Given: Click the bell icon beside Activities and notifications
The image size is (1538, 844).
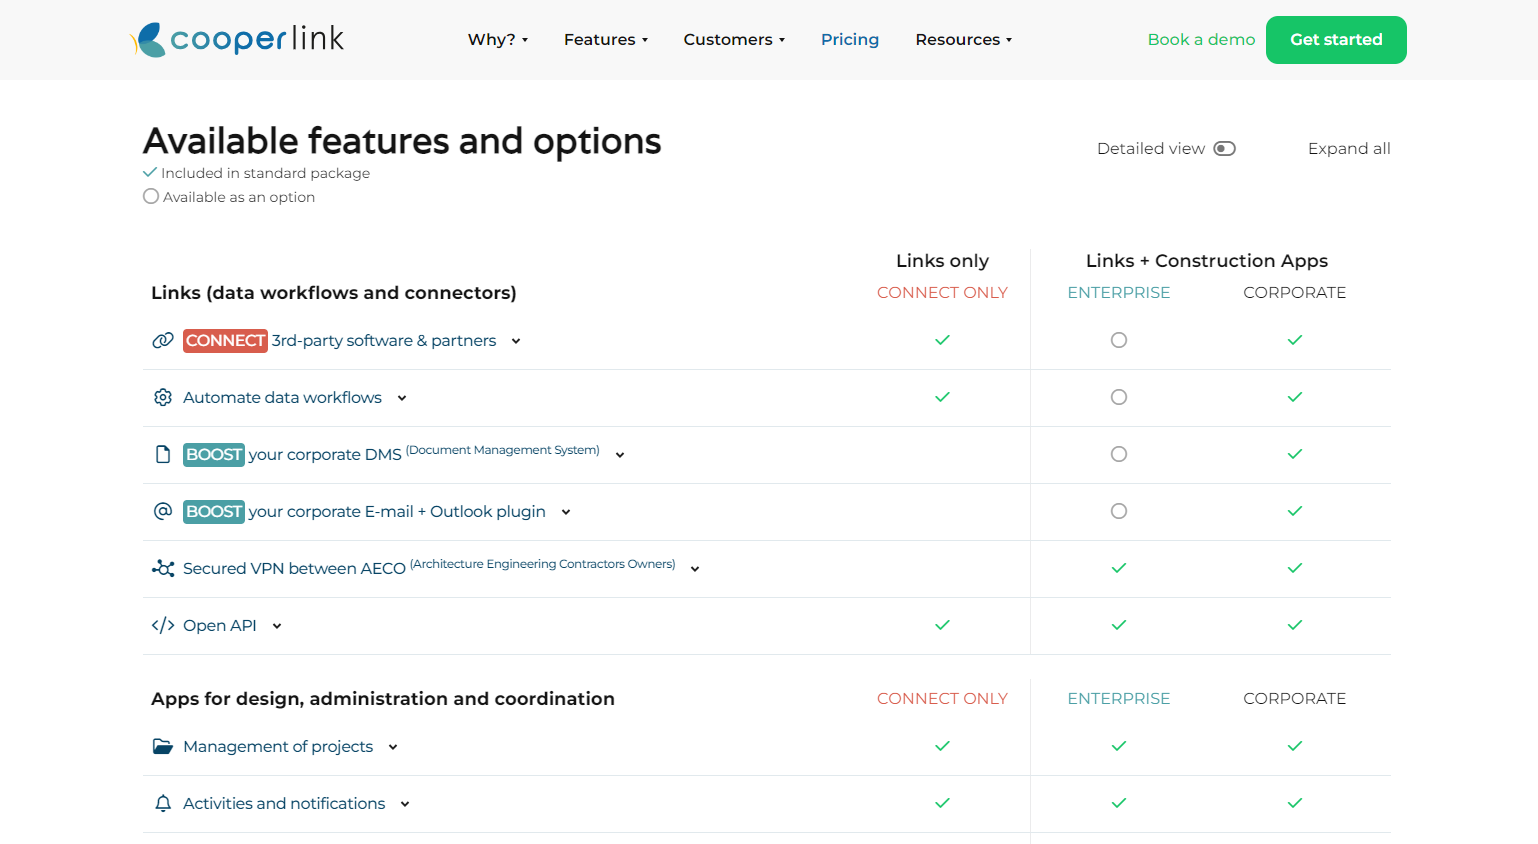Looking at the screenshot, I should (x=163, y=803).
